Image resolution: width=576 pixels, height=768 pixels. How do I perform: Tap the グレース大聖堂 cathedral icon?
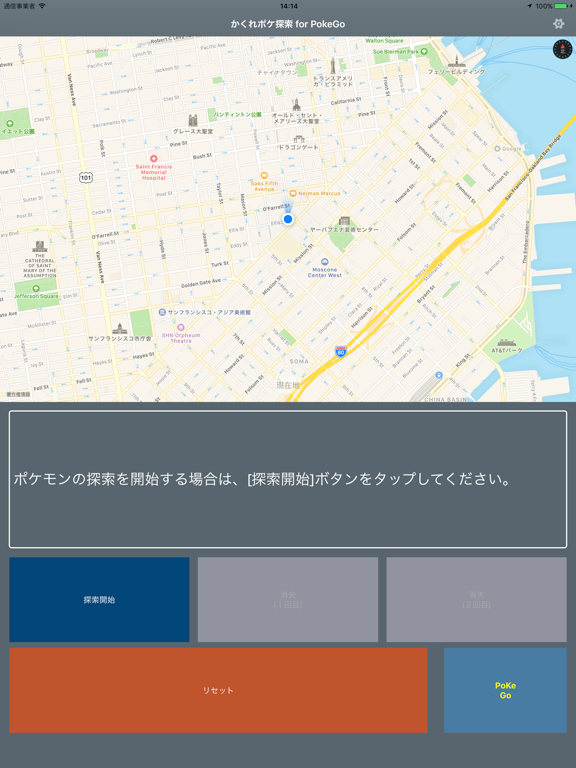tap(193, 120)
